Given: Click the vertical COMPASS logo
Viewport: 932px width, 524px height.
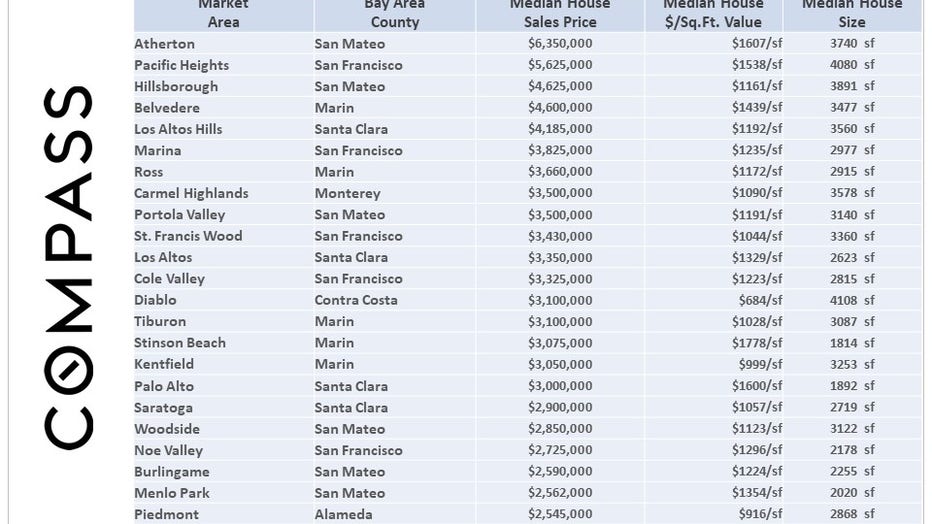Looking at the screenshot, I should click(68, 267).
